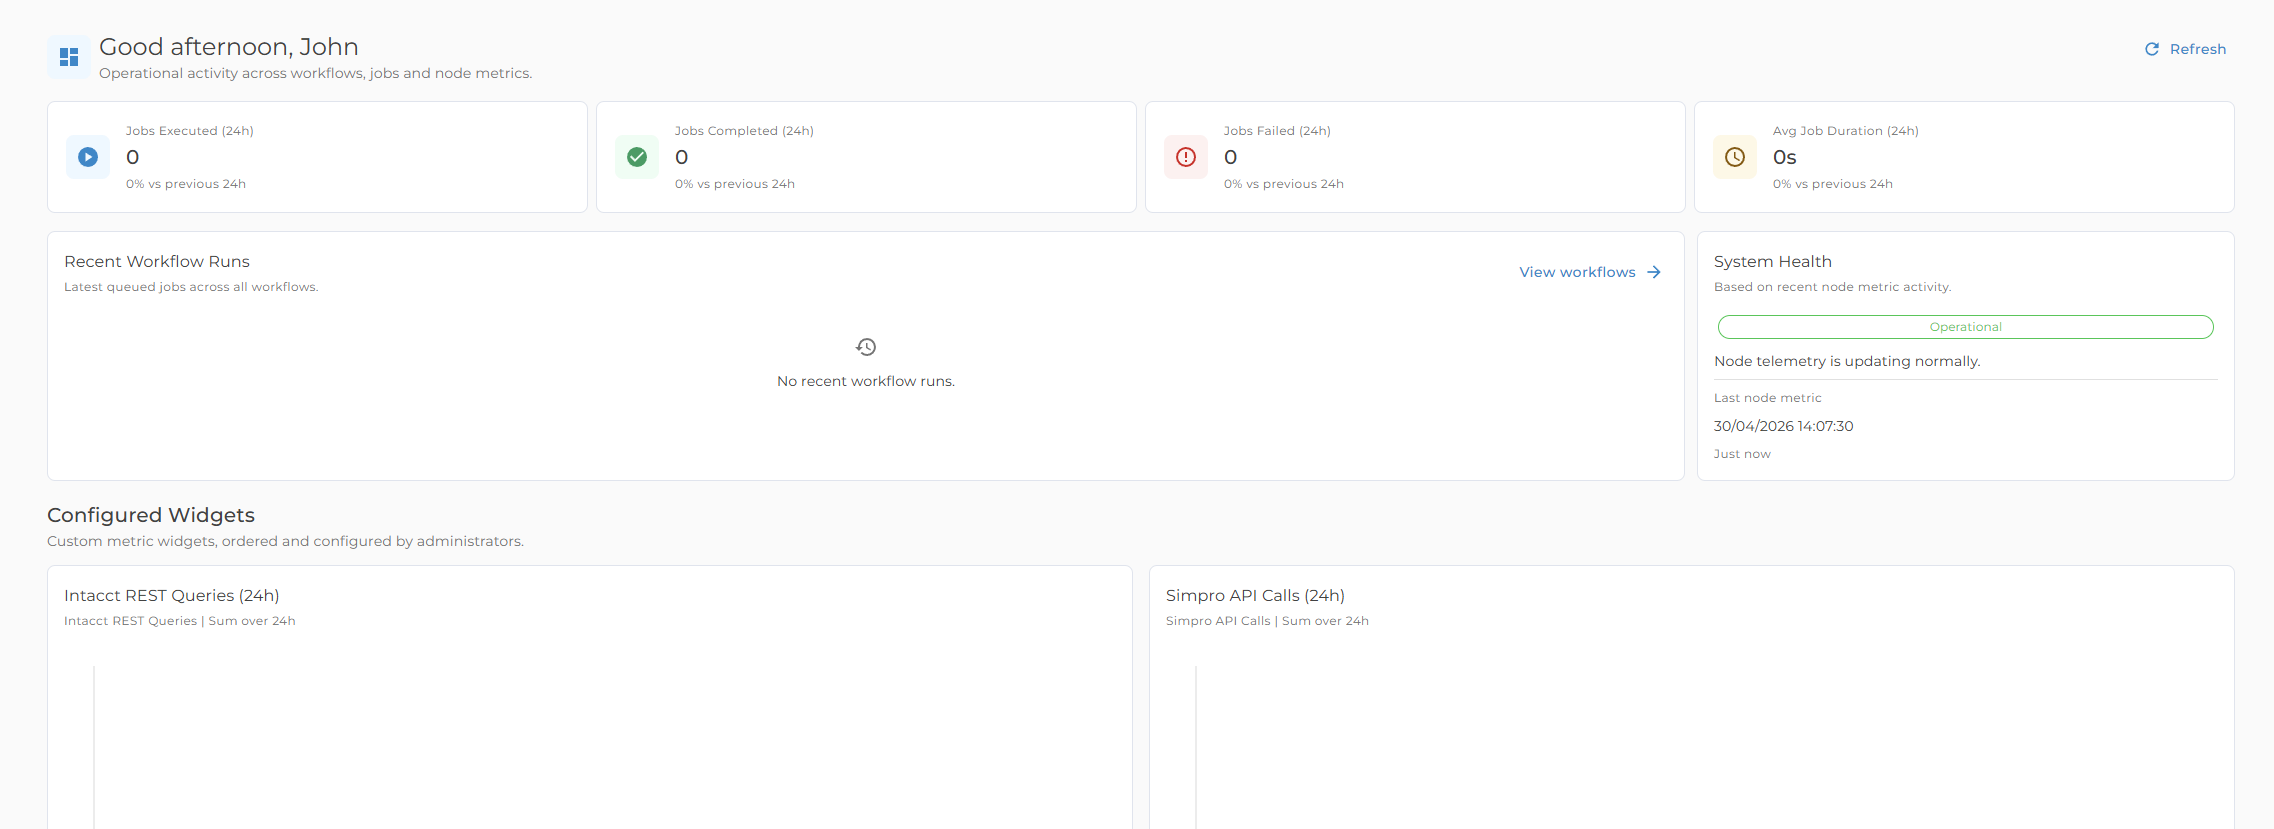
Task: Click the history icon above No recent workflow runs
Action: point(866,347)
